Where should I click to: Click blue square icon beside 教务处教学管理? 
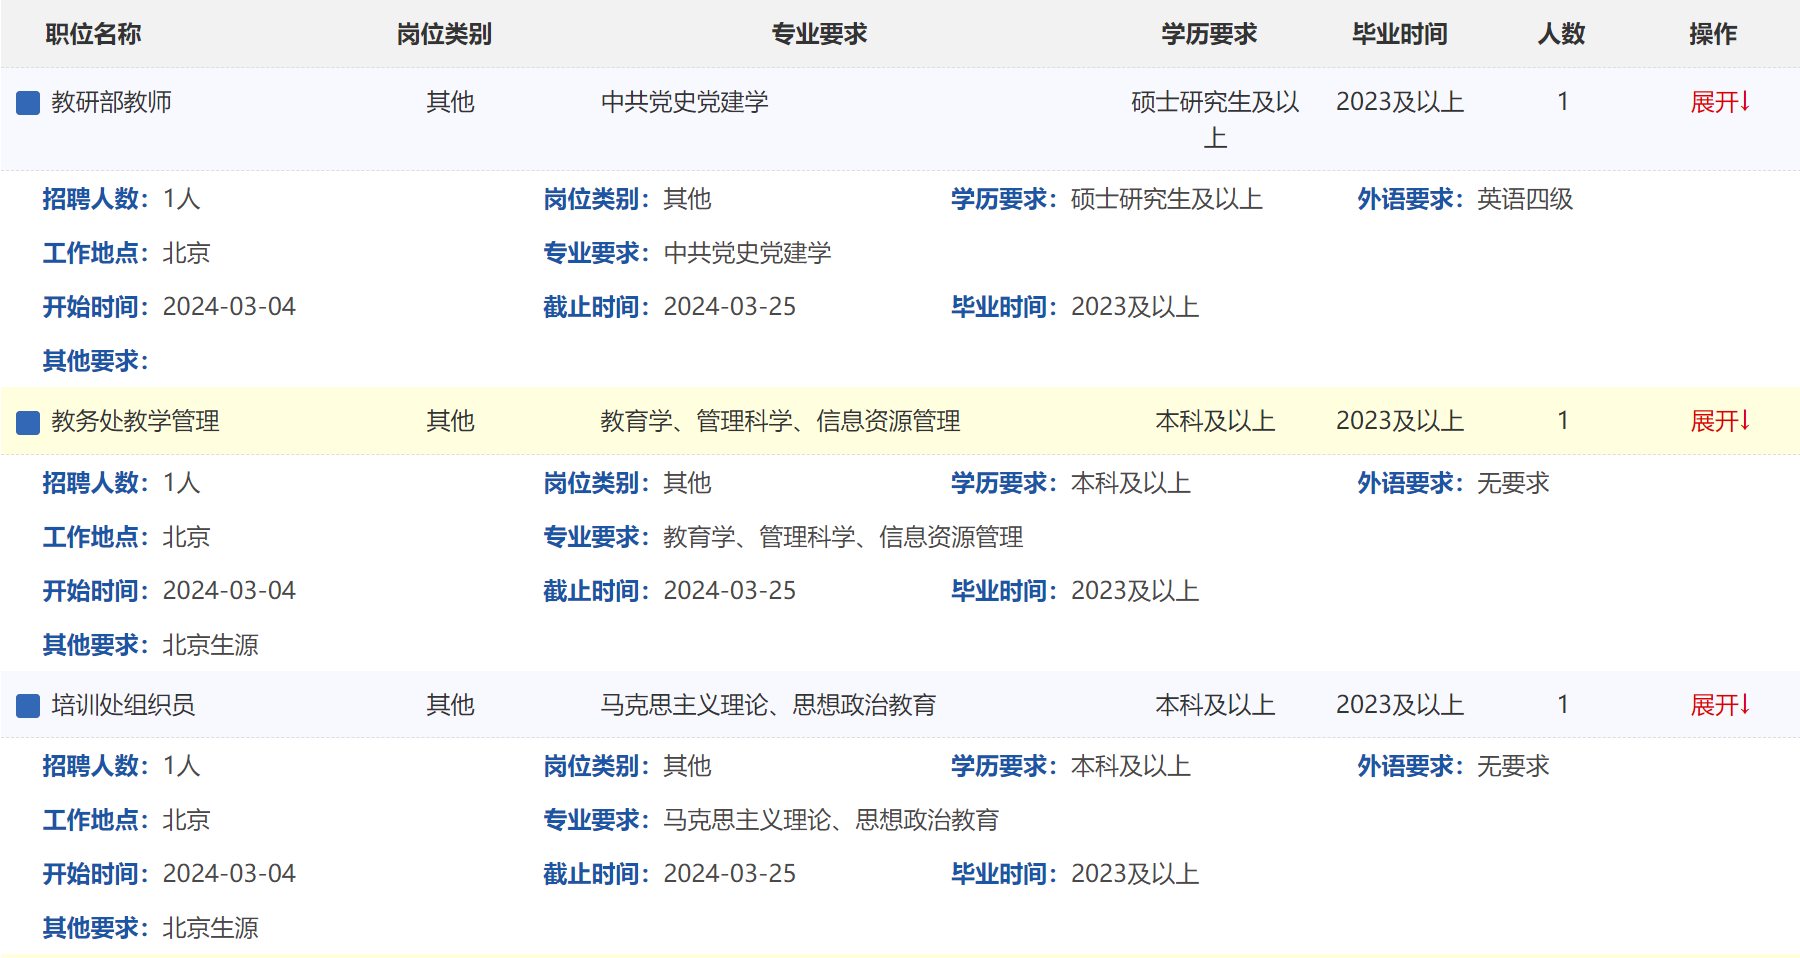pyautogui.click(x=28, y=422)
